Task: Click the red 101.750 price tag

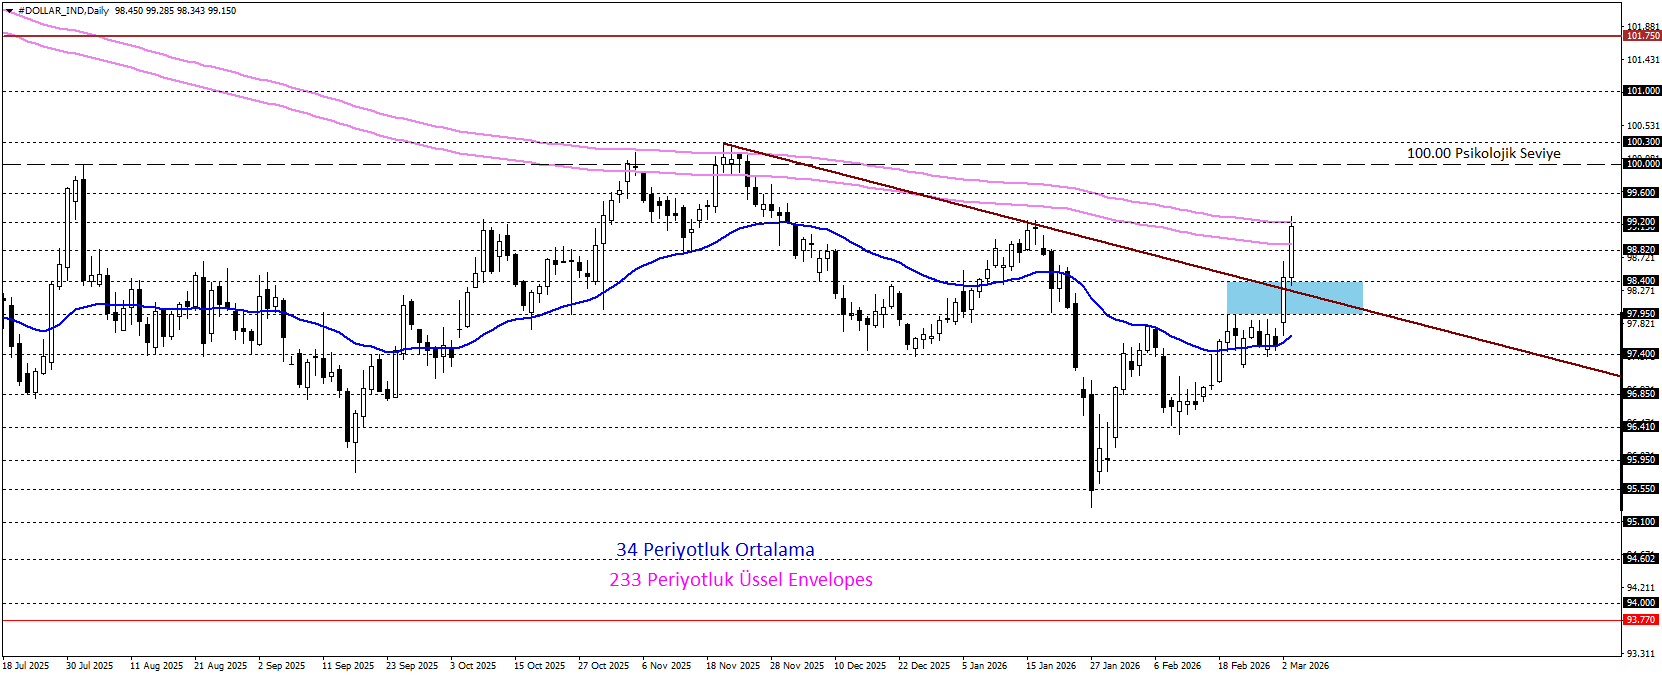Action: pyautogui.click(x=1642, y=36)
